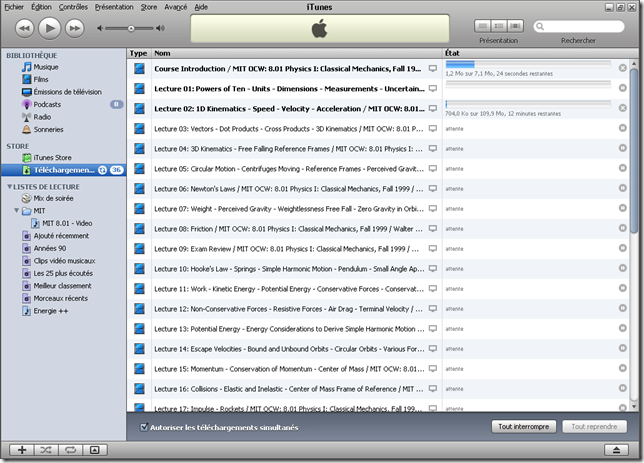Open the Contrôles menu

[73, 7]
